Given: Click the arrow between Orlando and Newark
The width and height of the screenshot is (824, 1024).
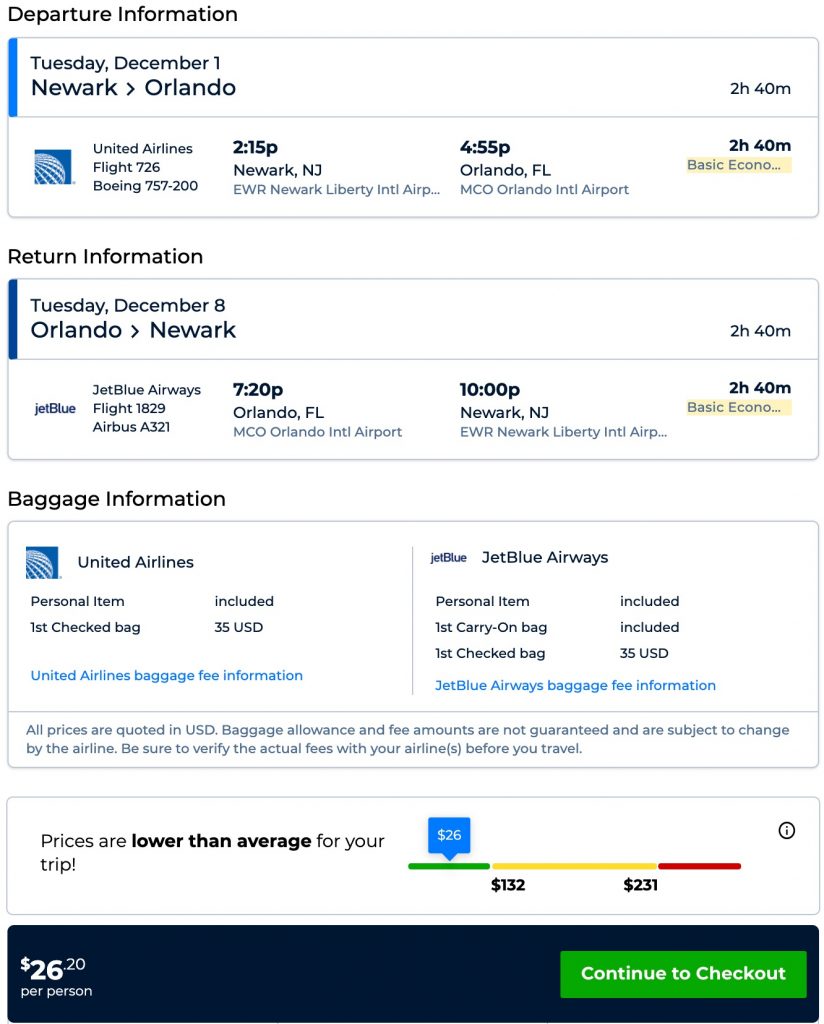Looking at the screenshot, I should coord(136,331).
